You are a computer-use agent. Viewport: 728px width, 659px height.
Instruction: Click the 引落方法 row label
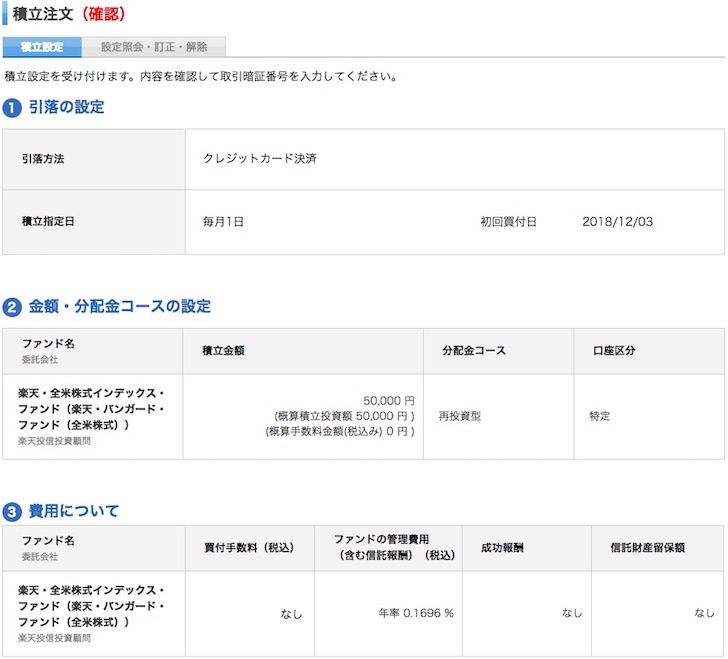(43, 159)
